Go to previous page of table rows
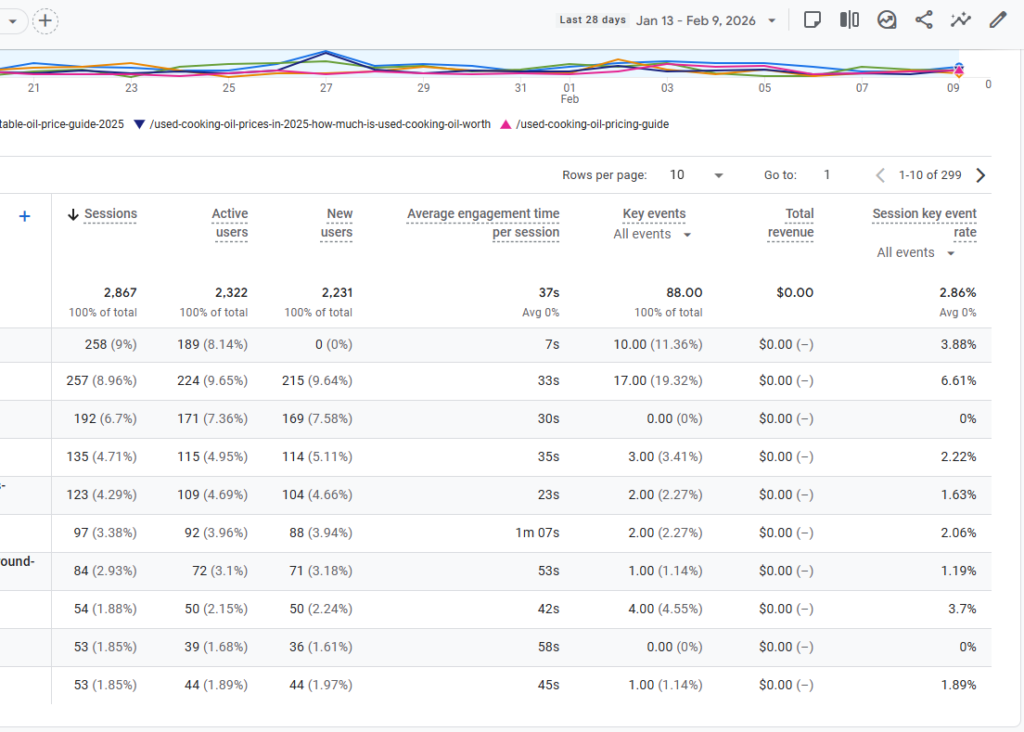Screen dimensions: 1024x732 pyautogui.click(x=880, y=175)
